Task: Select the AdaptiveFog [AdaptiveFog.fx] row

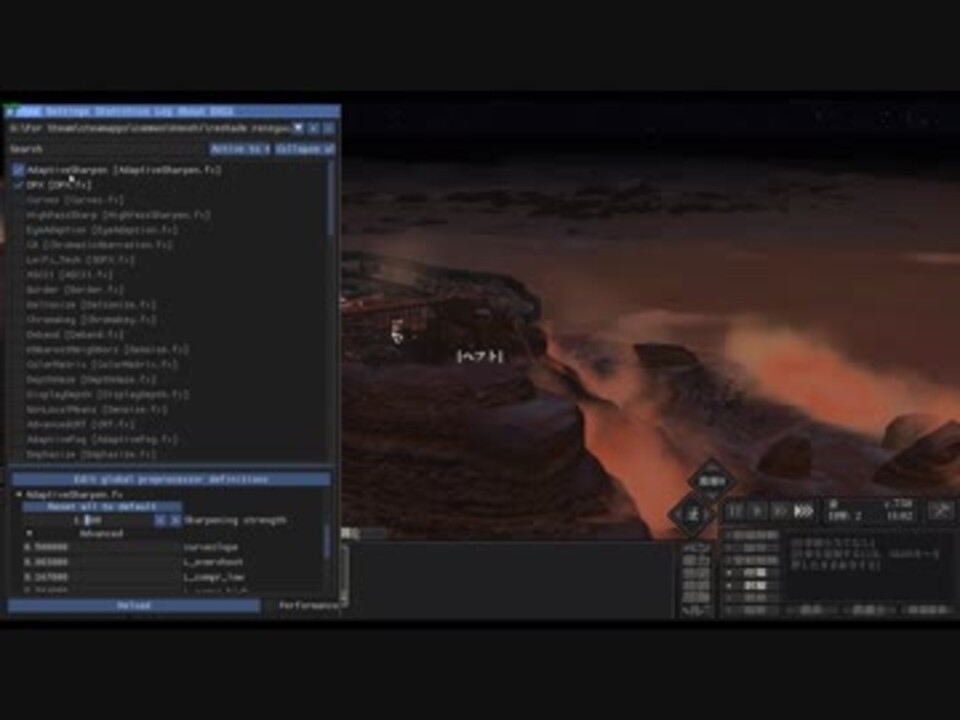Action: click(102, 440)
